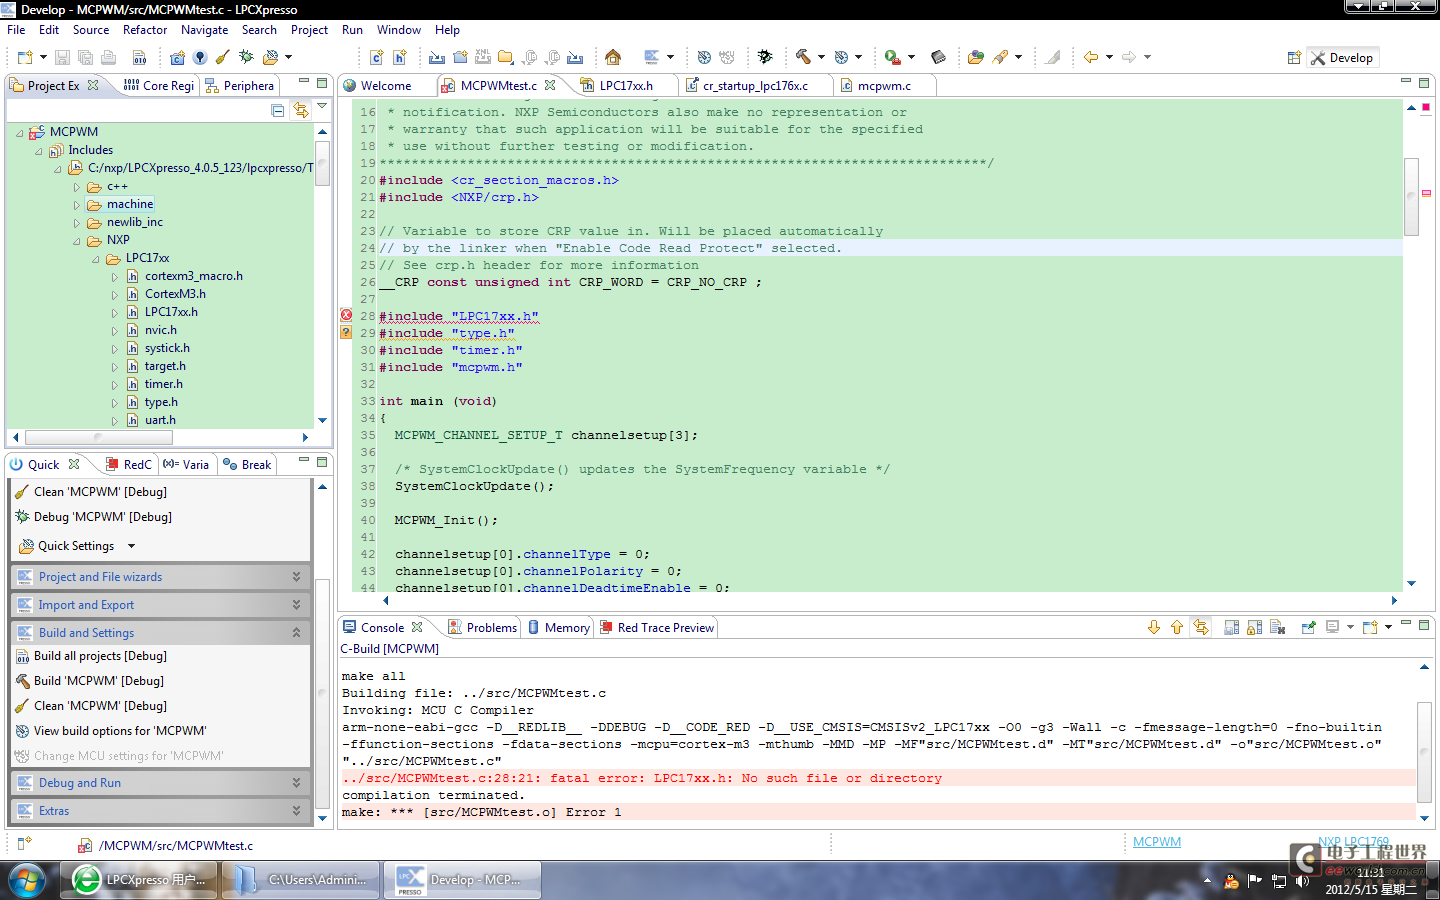
Task: Click the volume icon in system tray
Action: [x=1302, y=881]
